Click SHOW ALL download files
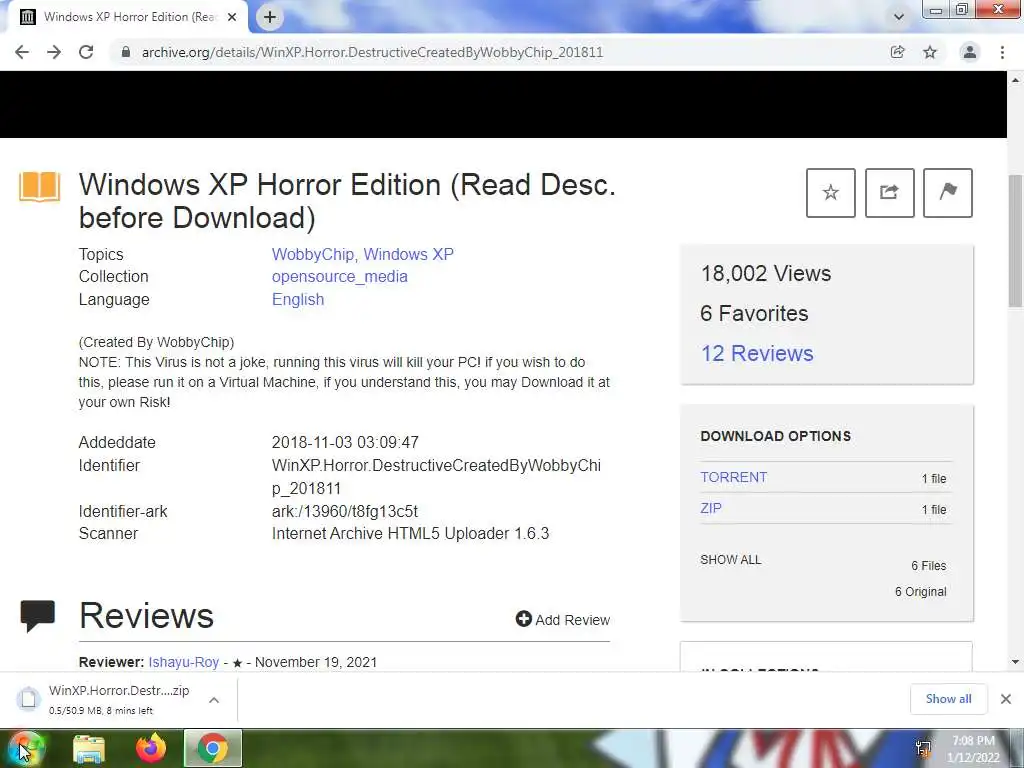The image size is (1024, 768). click(x=730, y=560)
